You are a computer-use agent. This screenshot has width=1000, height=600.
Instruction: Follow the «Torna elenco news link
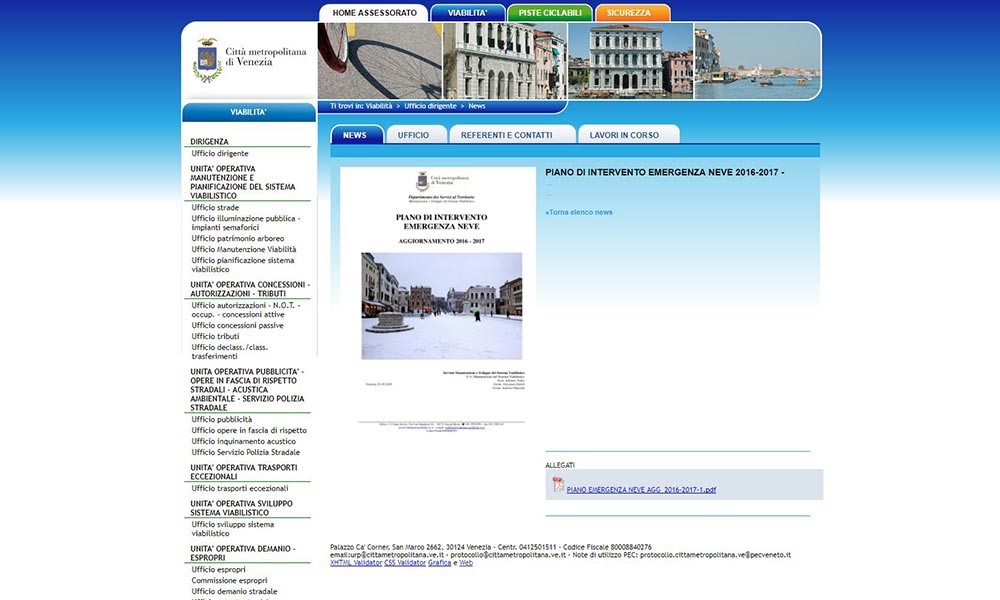[579, 212]
